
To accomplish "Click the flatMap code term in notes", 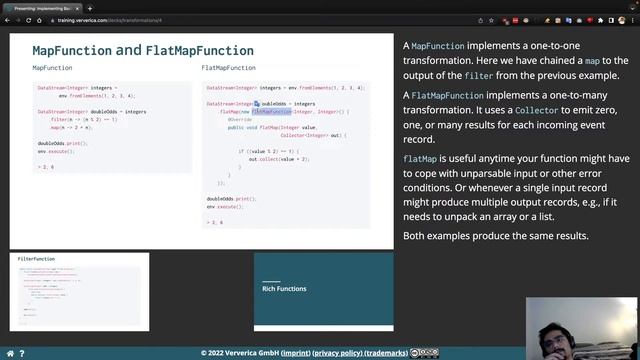I will tap(420, 159).
